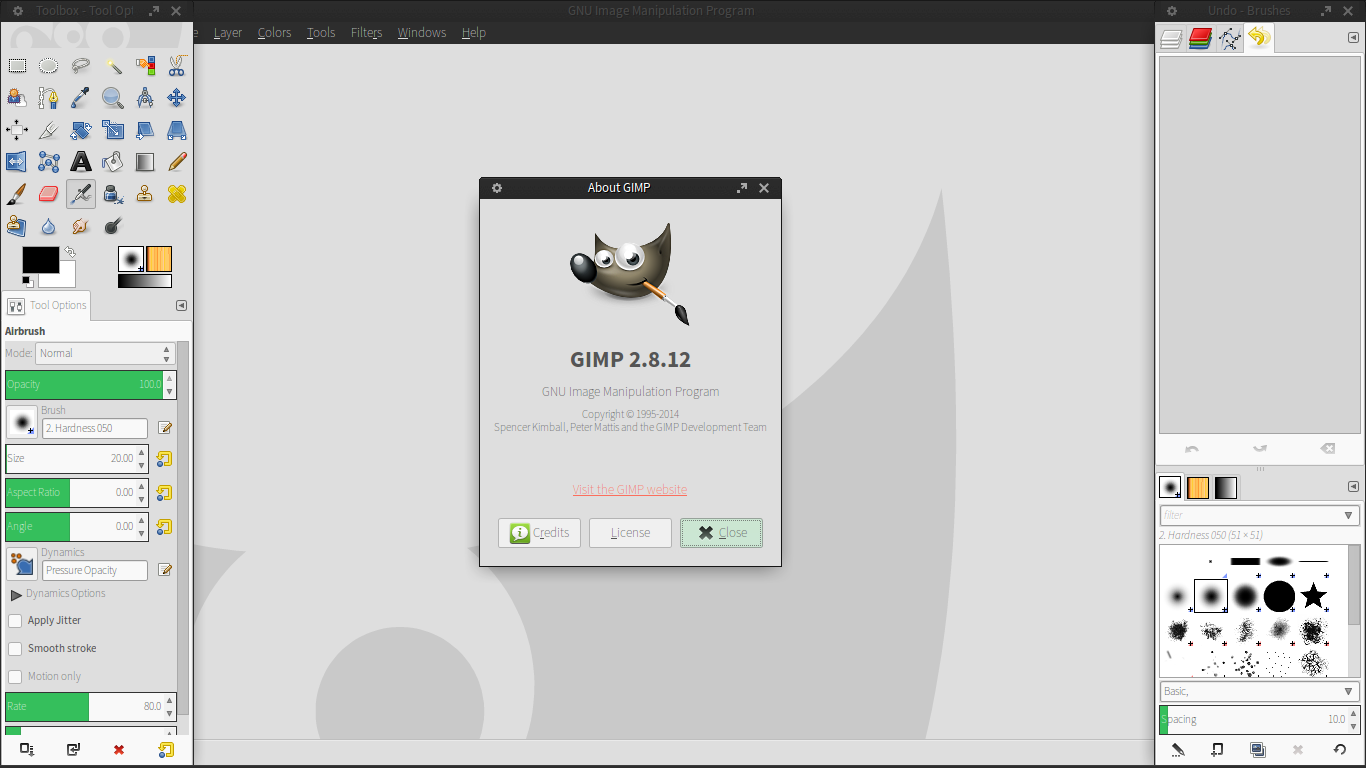Open the Help menu
1366x768 pixels.
pos(474,32)
